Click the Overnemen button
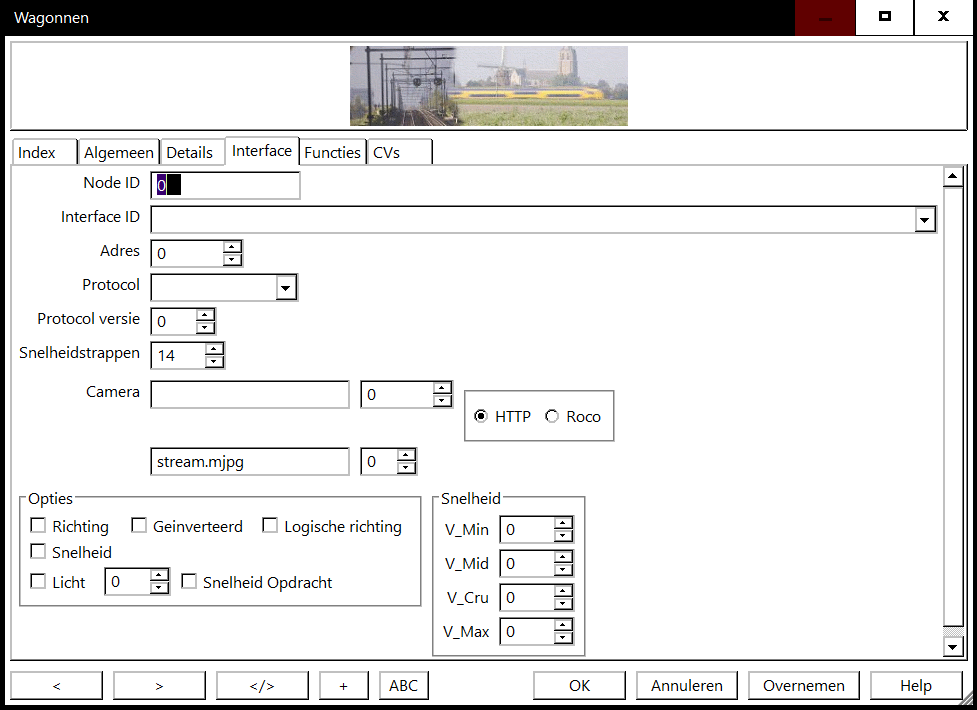The width and height of the screenshot is (977, 710). tap(803, 685)
